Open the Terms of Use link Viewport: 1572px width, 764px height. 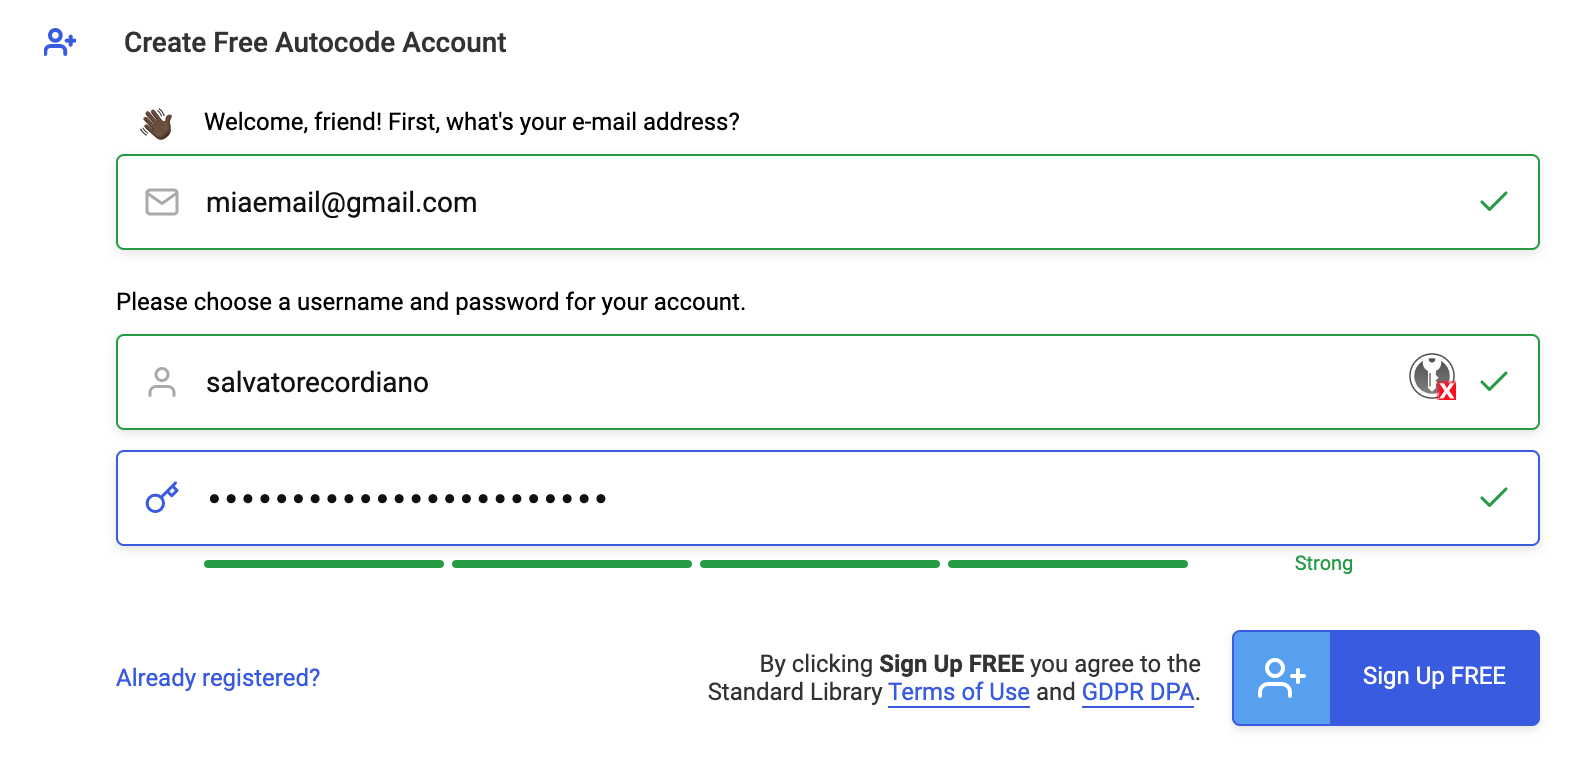click(x=959, y=692)
